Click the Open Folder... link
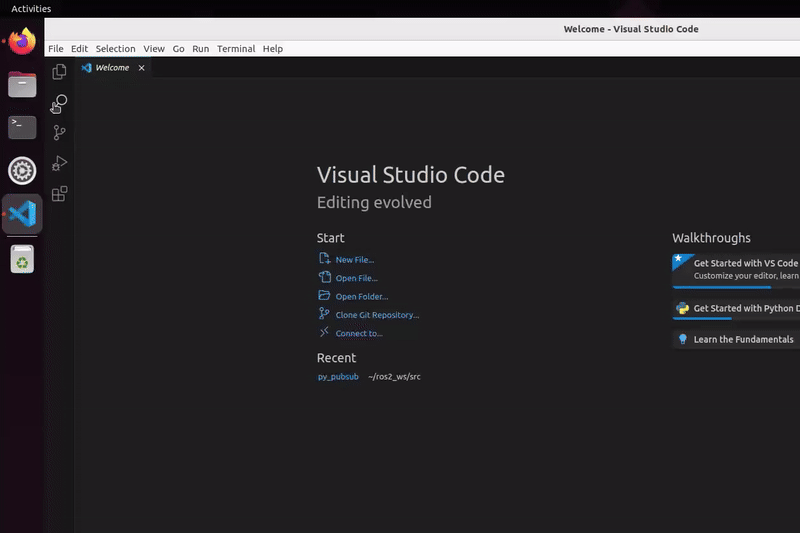 pos(362,296)
